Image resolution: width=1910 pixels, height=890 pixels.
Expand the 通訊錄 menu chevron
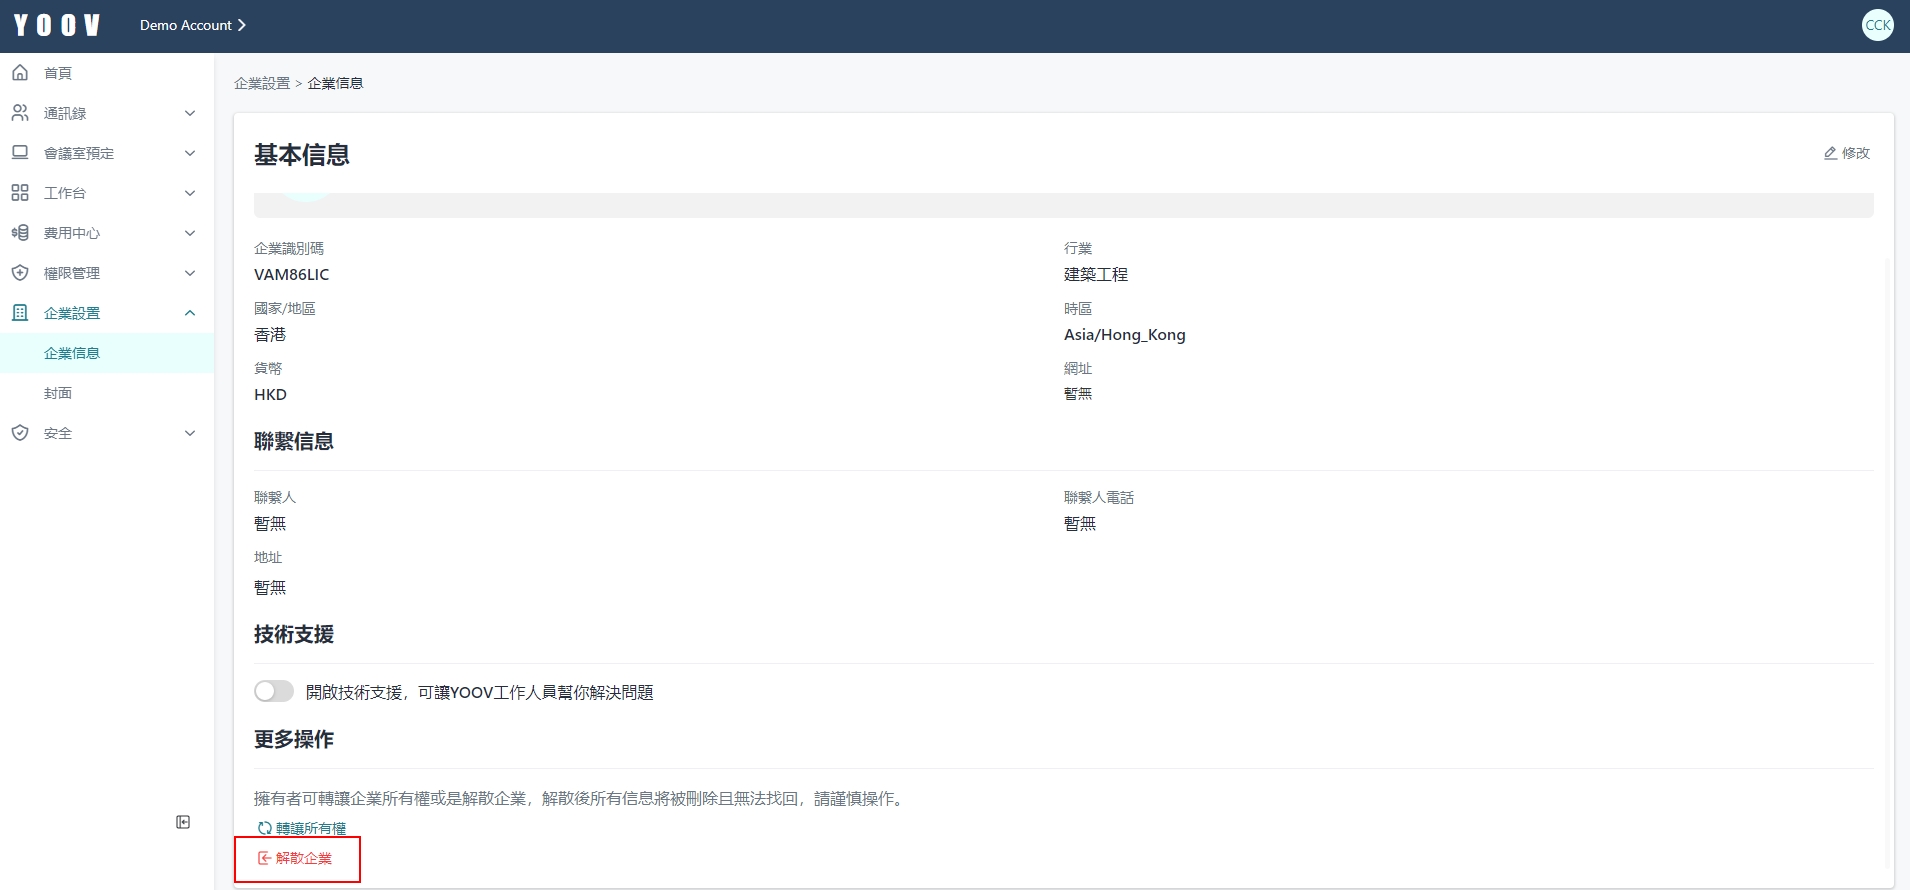click(190, 113)
